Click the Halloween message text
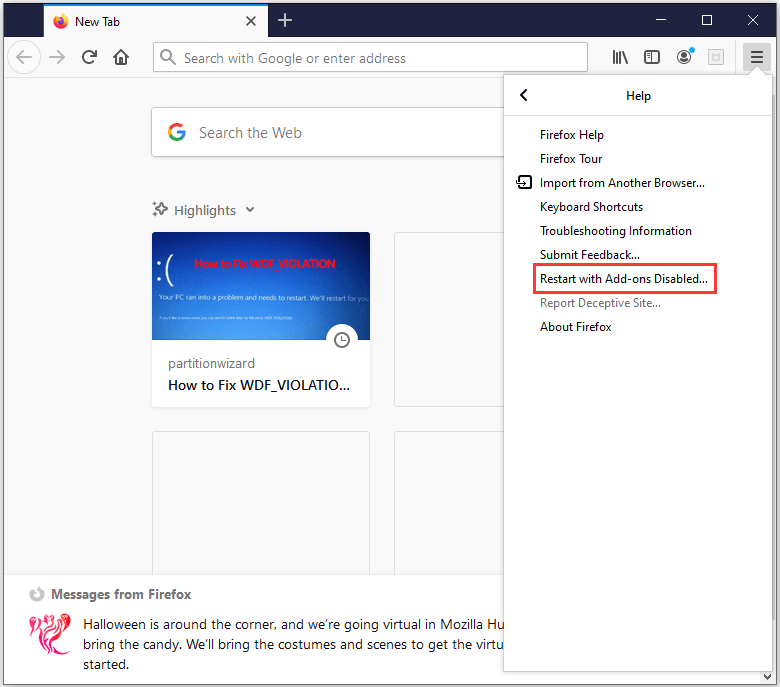Screen dimensions: 780x687 (x=293, y=644)
